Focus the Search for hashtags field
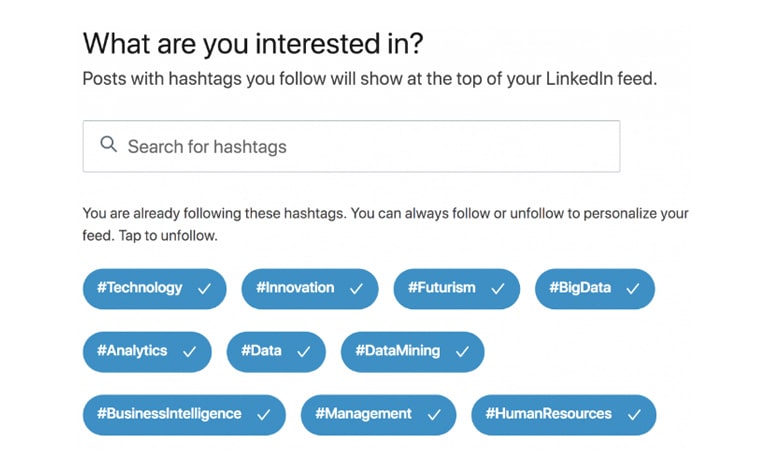The image size is (768, 450). coord(351,146)
